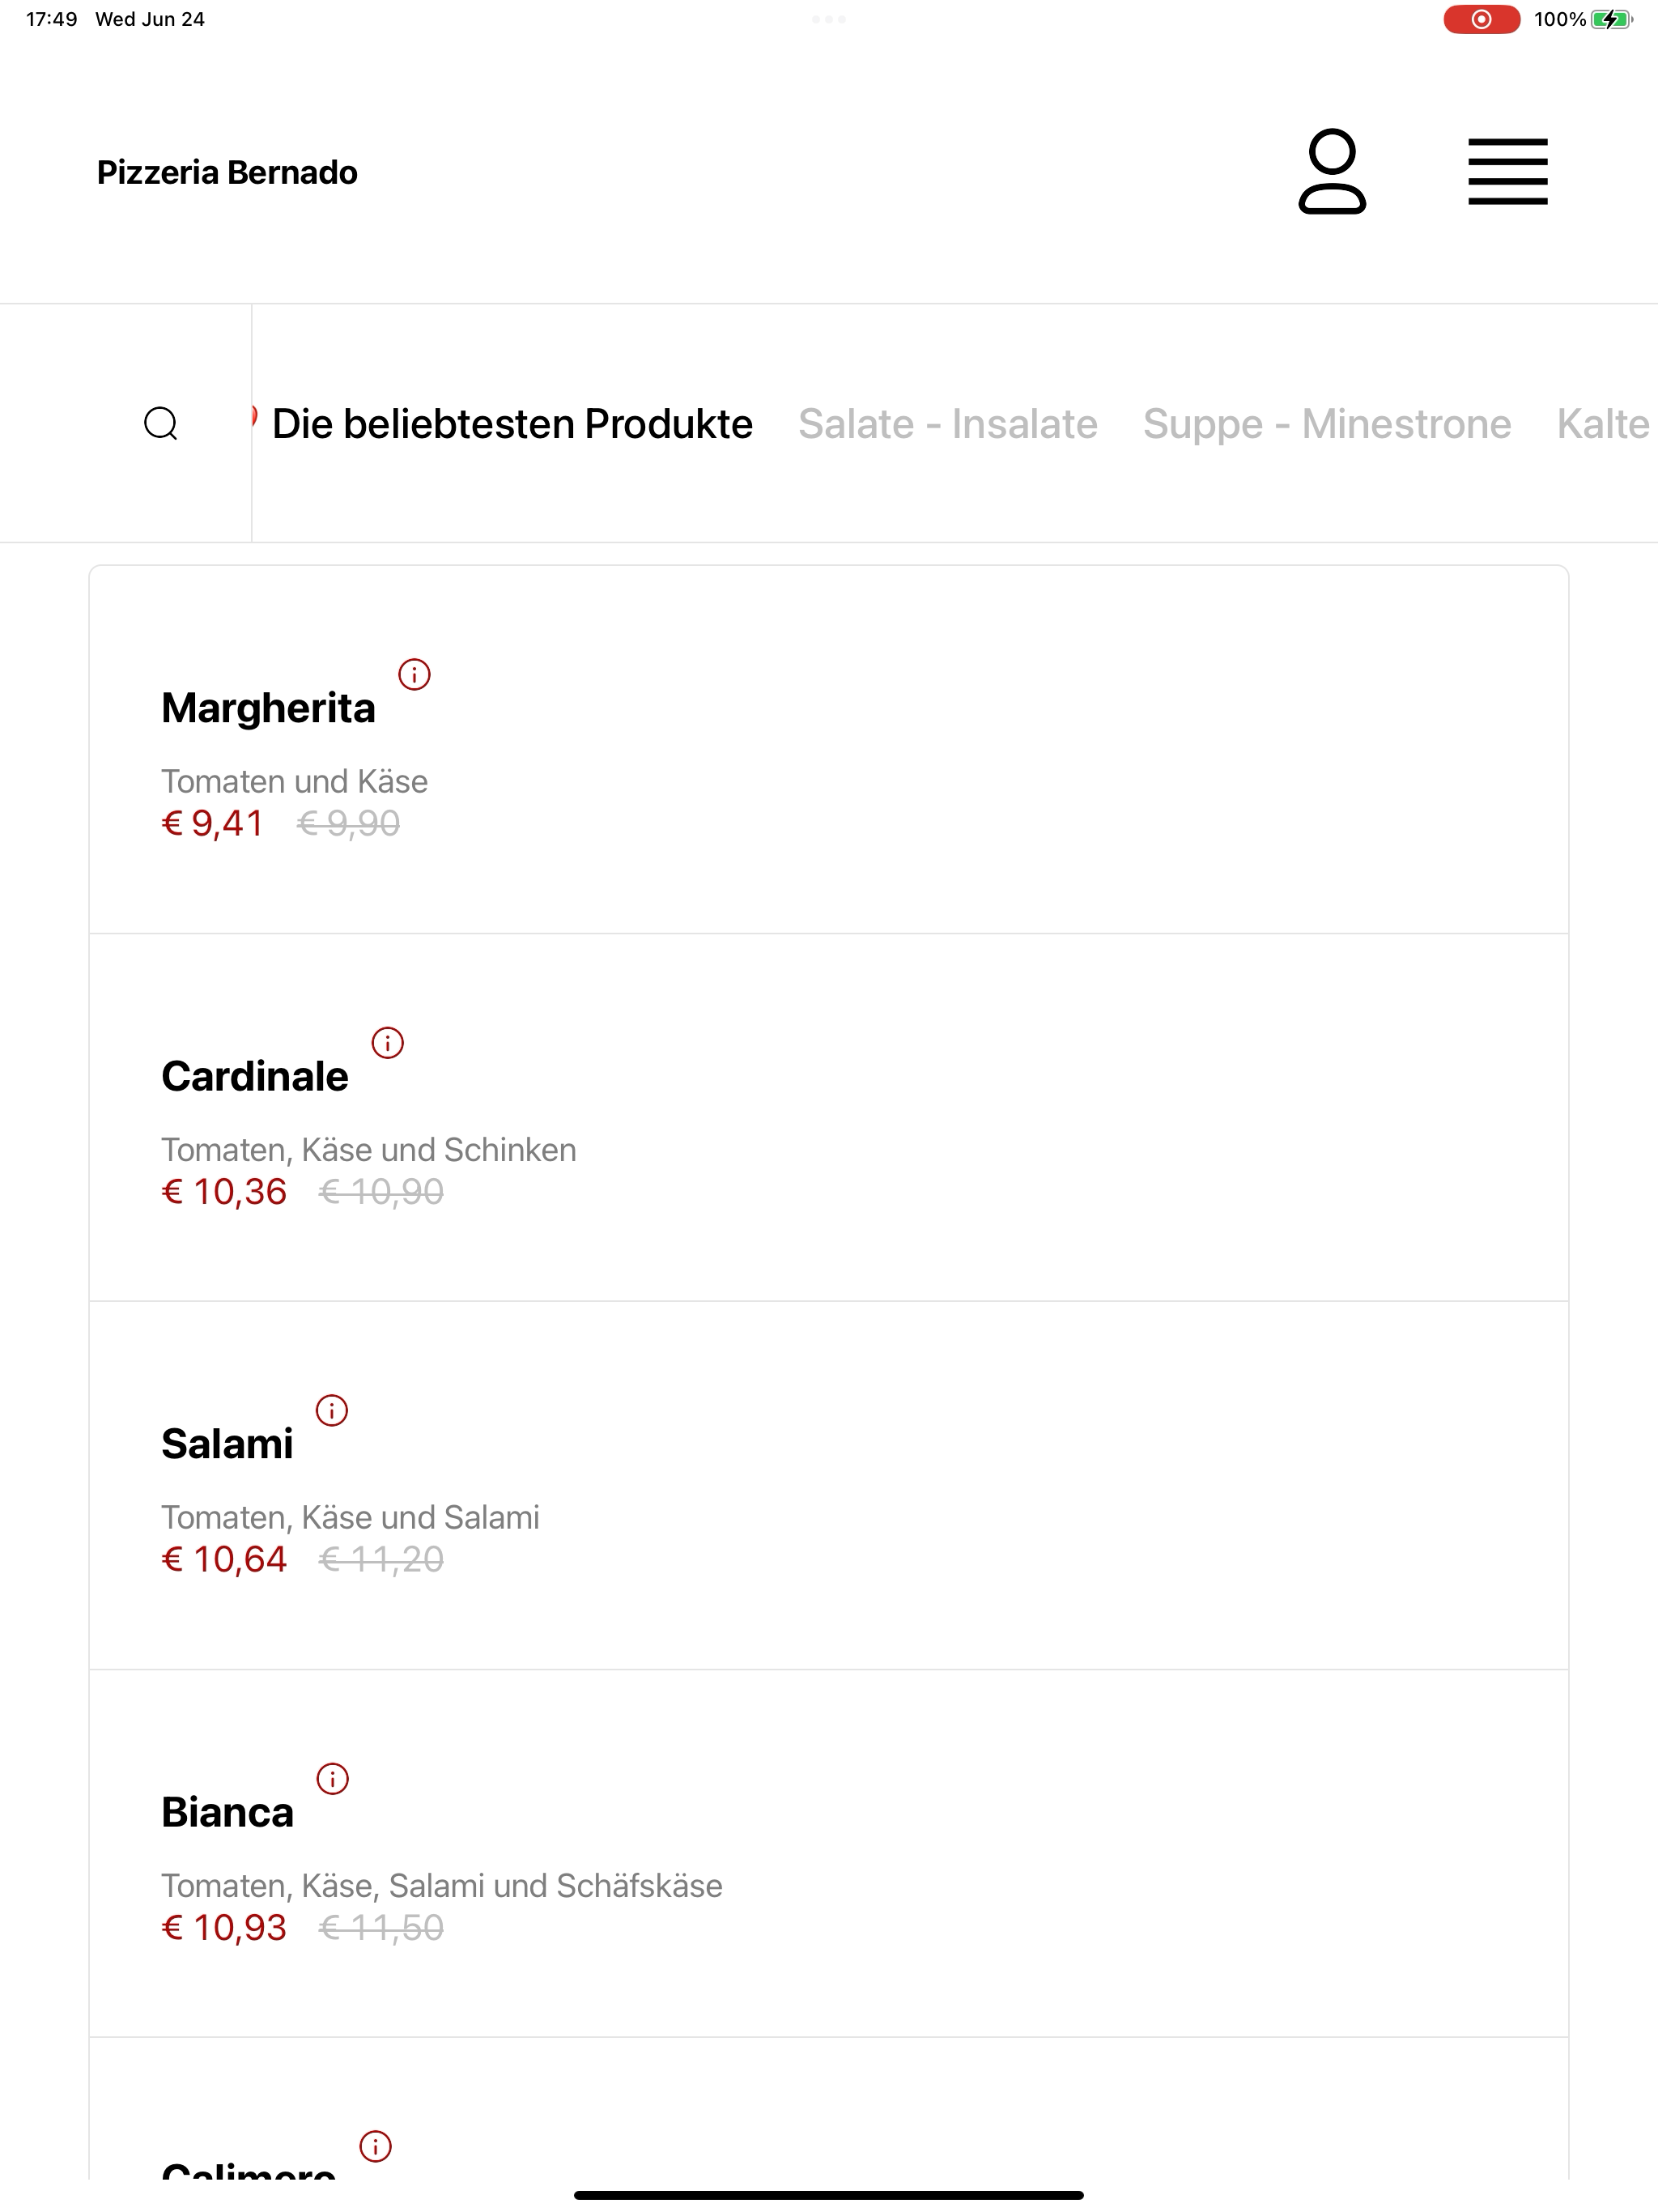Show info for Cardinale pizza

click(x=387, y=1043)
